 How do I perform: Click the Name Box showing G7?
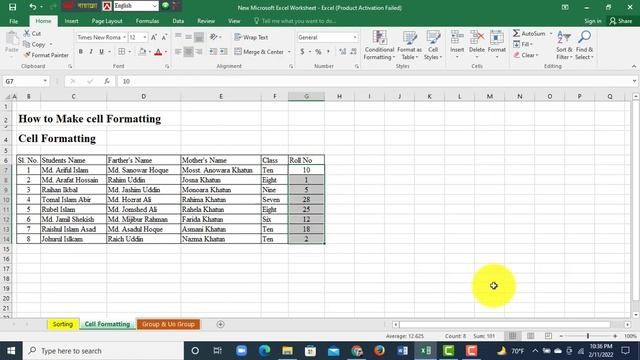21,81
